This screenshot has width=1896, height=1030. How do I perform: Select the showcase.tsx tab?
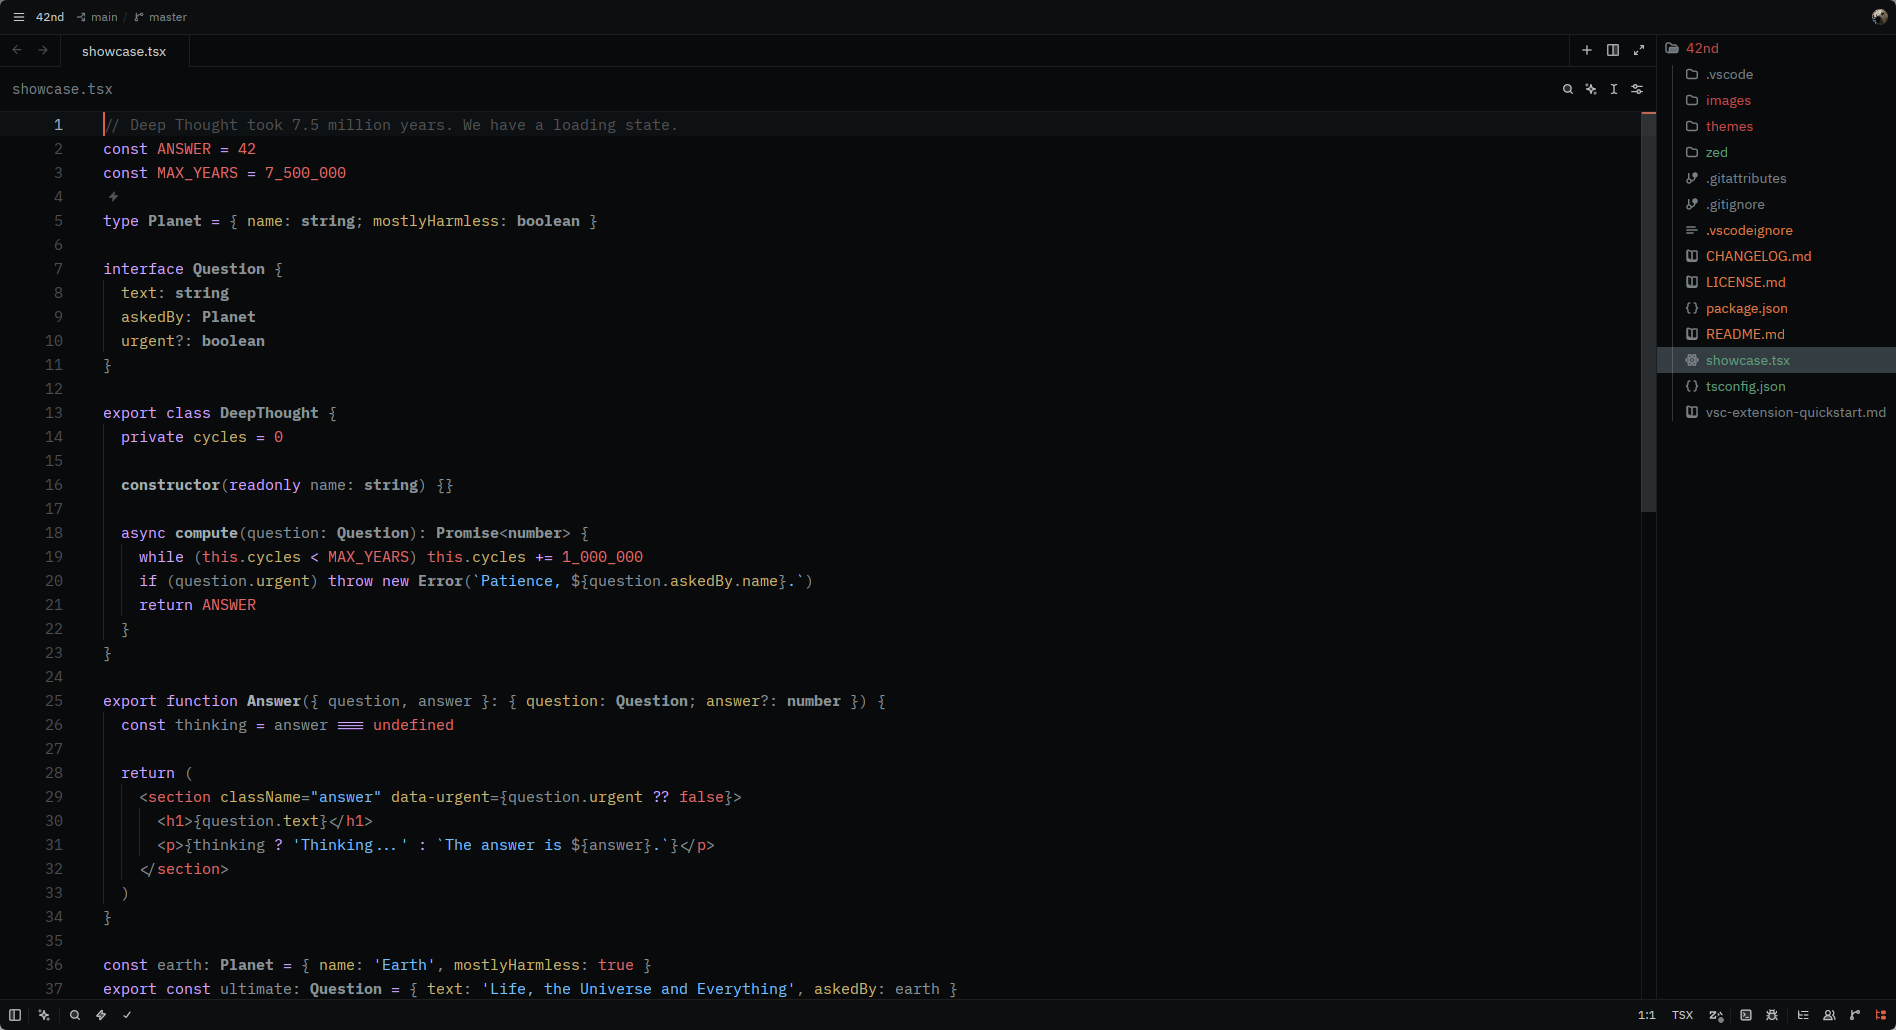coord(124,51)
